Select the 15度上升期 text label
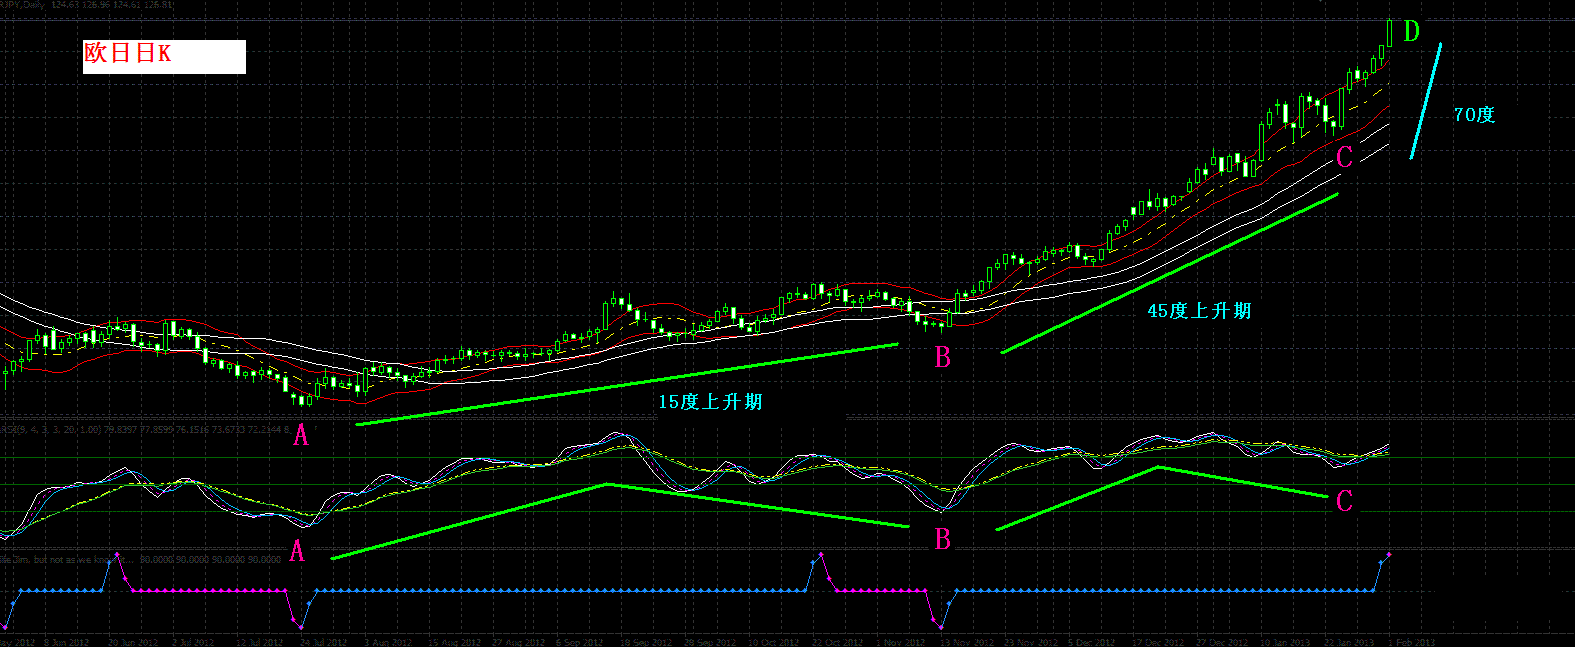 [x=710, y=402]
